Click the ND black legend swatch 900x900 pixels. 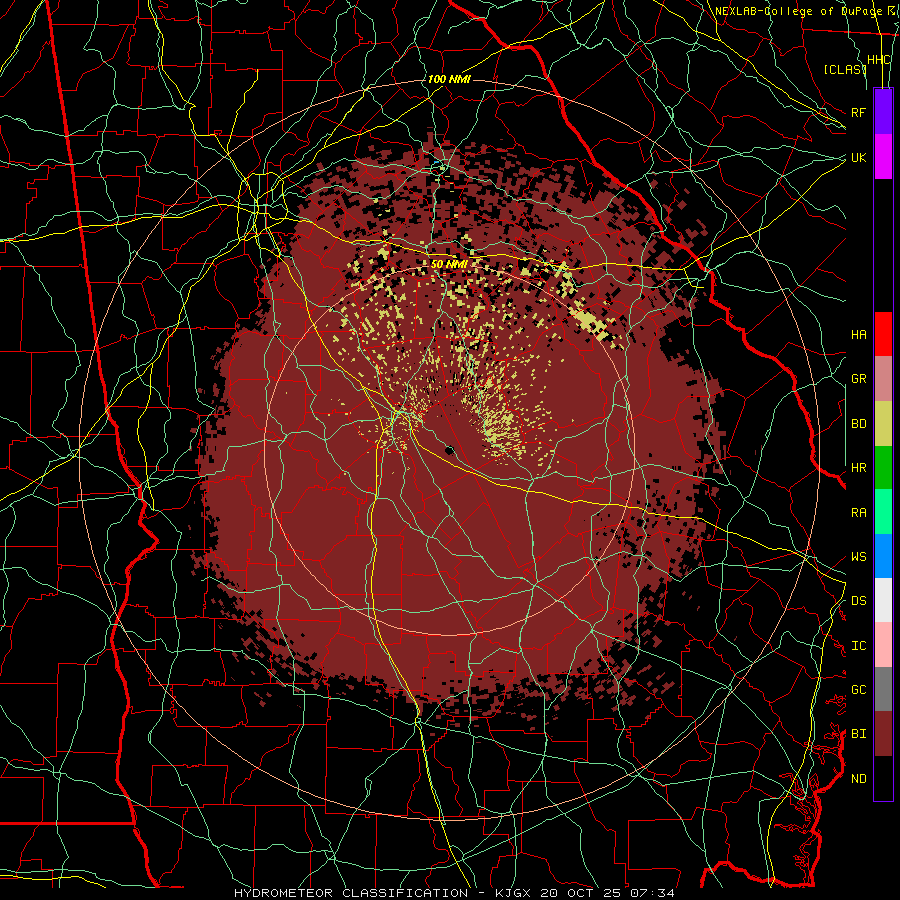pos(883,778)
